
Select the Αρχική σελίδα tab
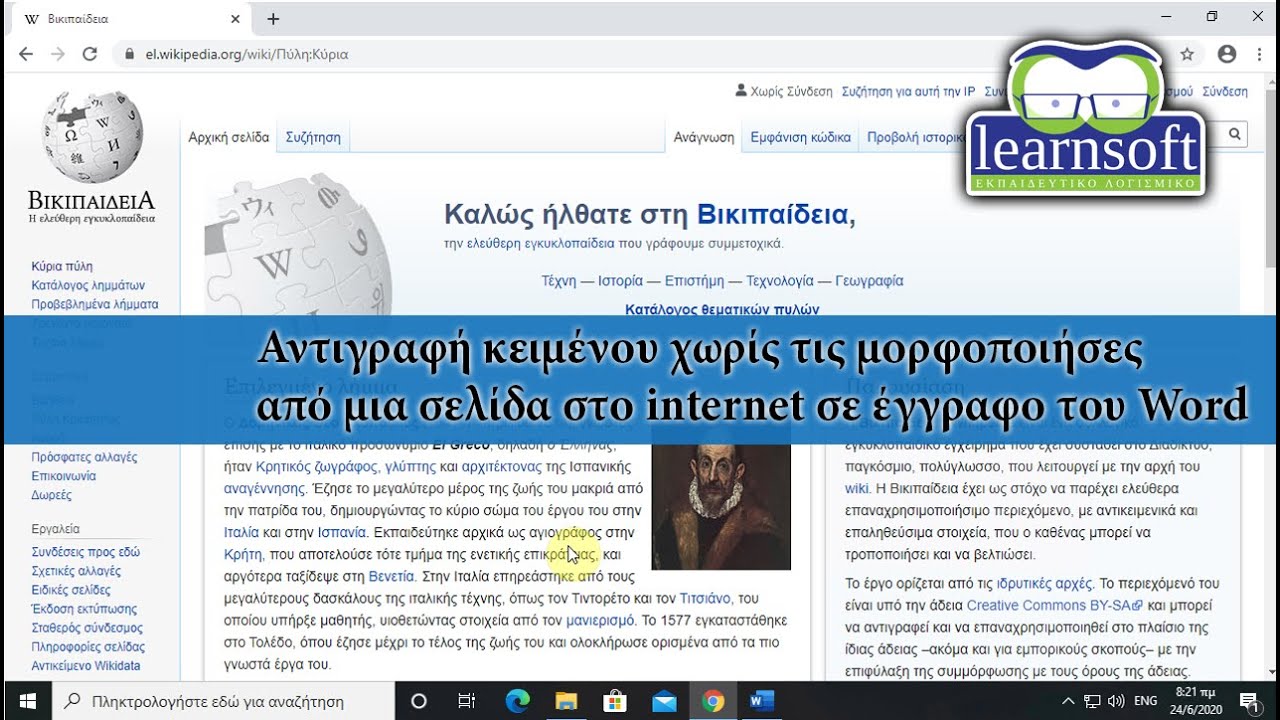coord(229,137)
